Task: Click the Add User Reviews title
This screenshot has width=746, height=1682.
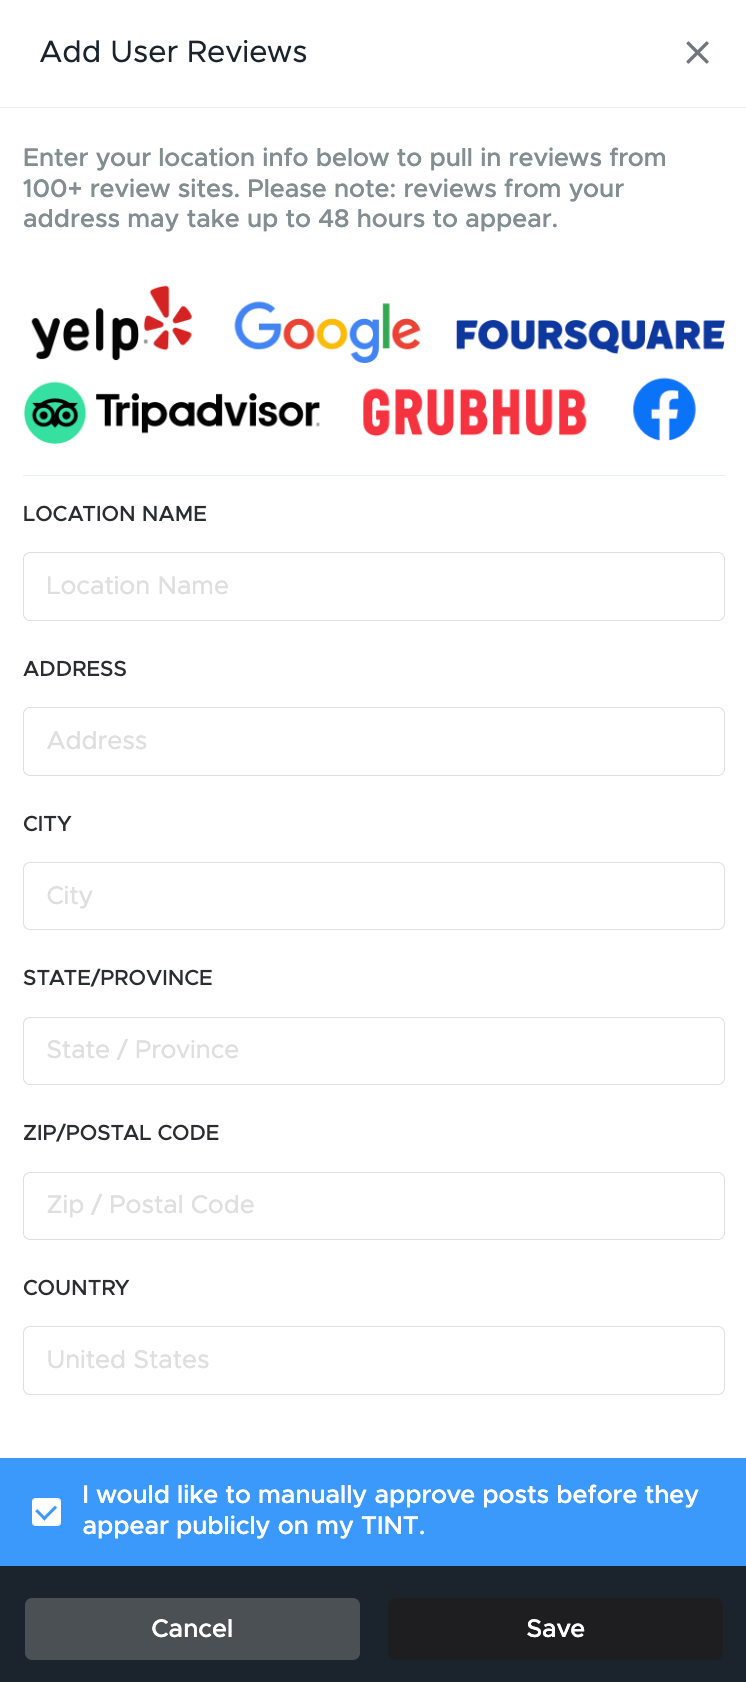Action: click(x=173, y=52)
